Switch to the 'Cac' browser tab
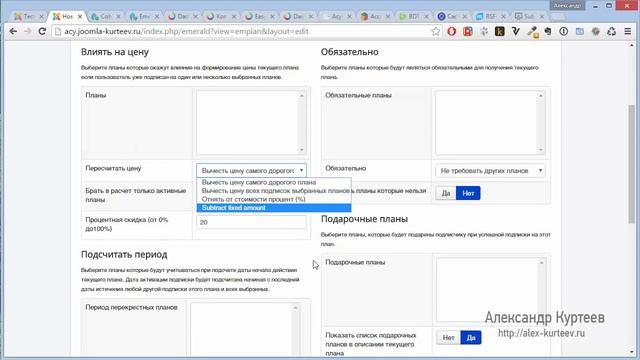The height and width of the screenshot is (360, 640). [x=452, y=16]
